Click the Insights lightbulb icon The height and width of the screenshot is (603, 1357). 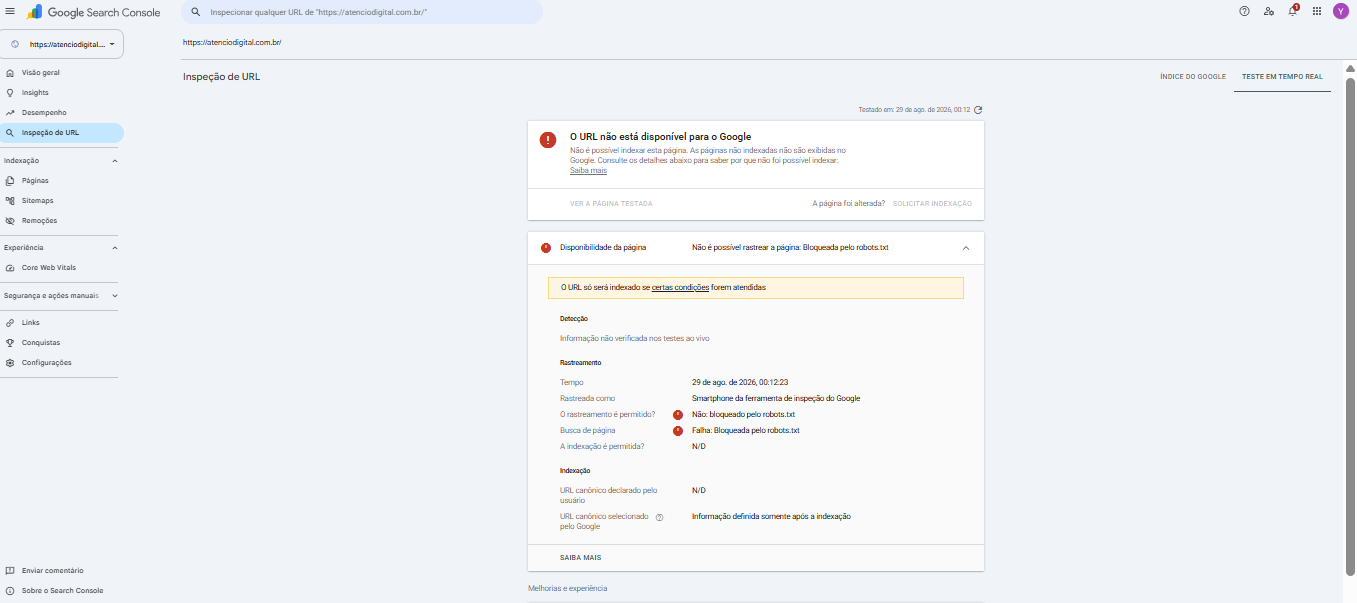(x=10, y=93)
